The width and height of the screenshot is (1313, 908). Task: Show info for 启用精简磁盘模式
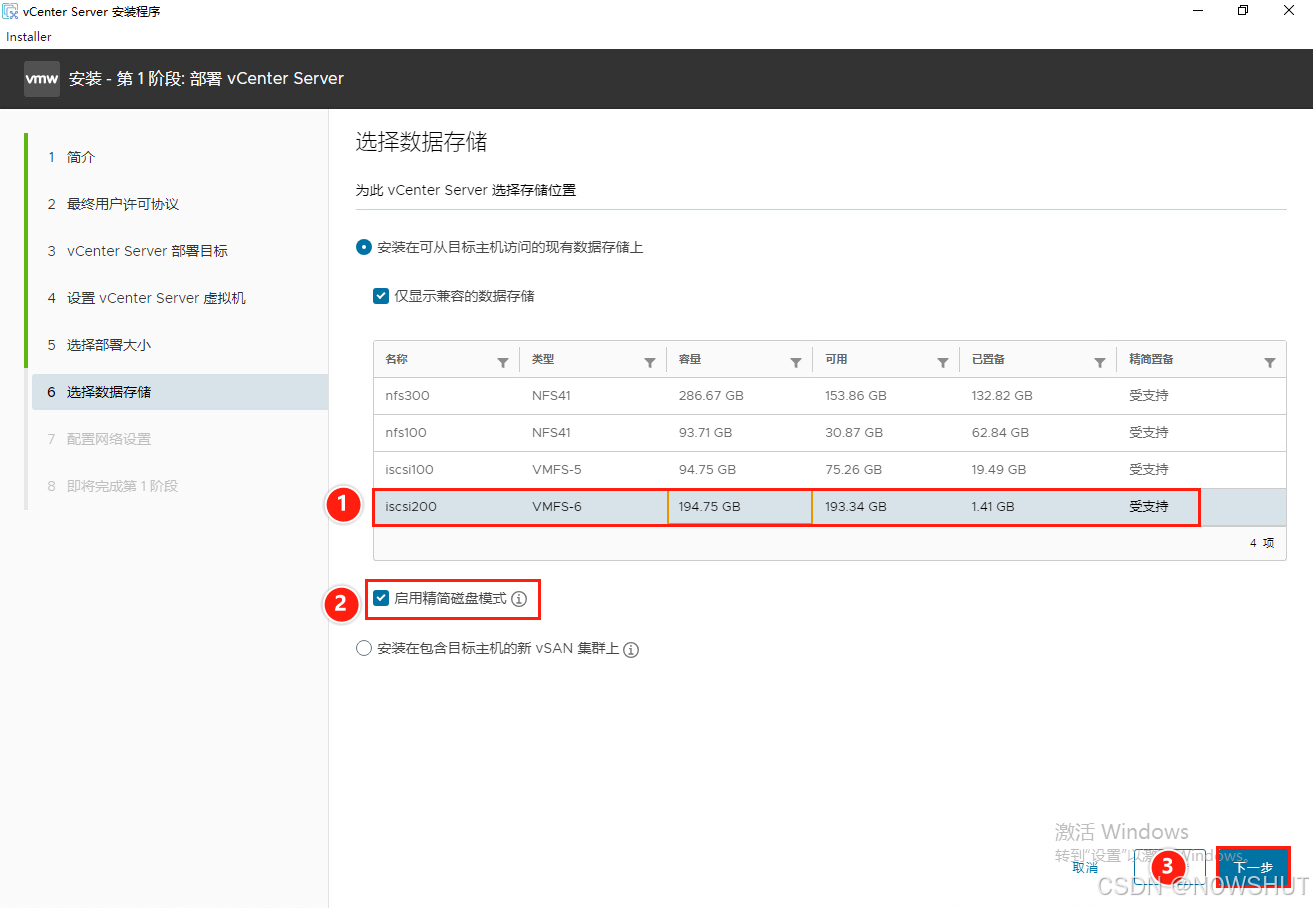click(x=519, y=599)
